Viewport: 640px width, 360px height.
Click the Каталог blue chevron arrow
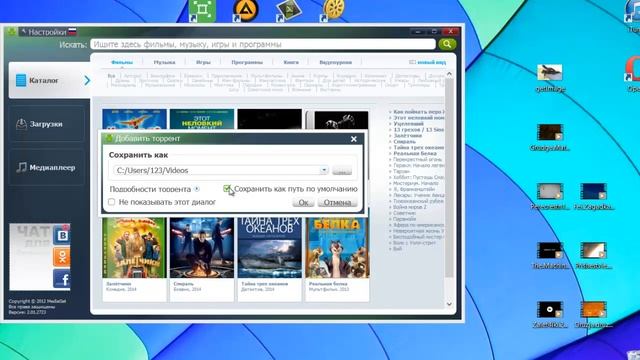click(x=87, y=80)
